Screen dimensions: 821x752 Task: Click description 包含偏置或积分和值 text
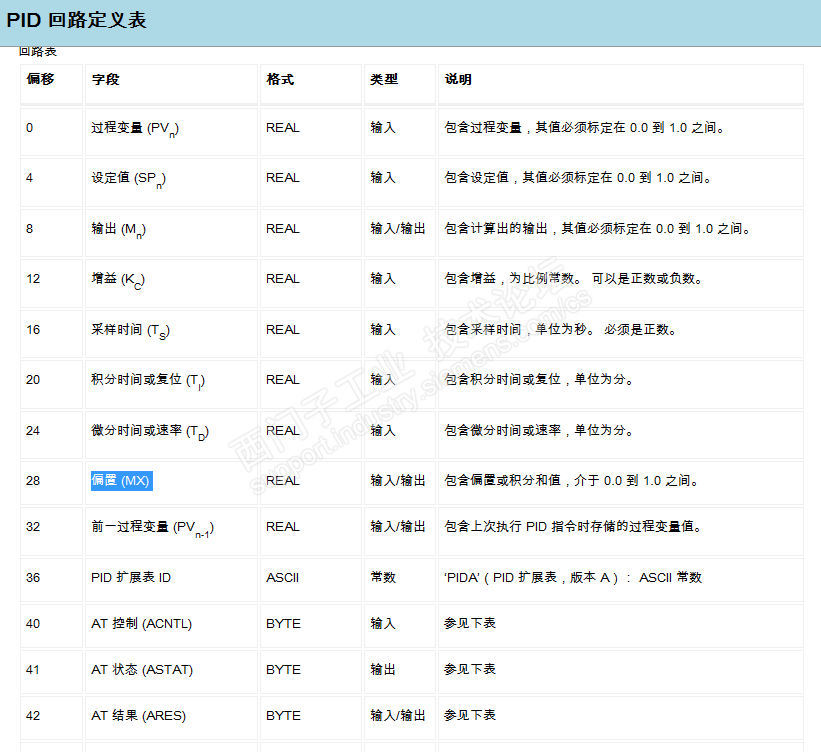(x=571, y=481)
